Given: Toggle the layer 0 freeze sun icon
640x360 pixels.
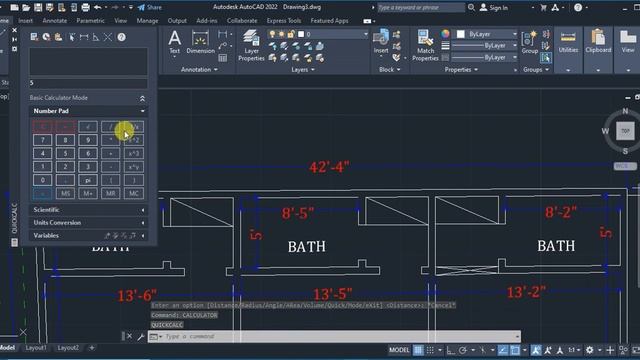Looking at the screenshot, I should coord(282,34).
